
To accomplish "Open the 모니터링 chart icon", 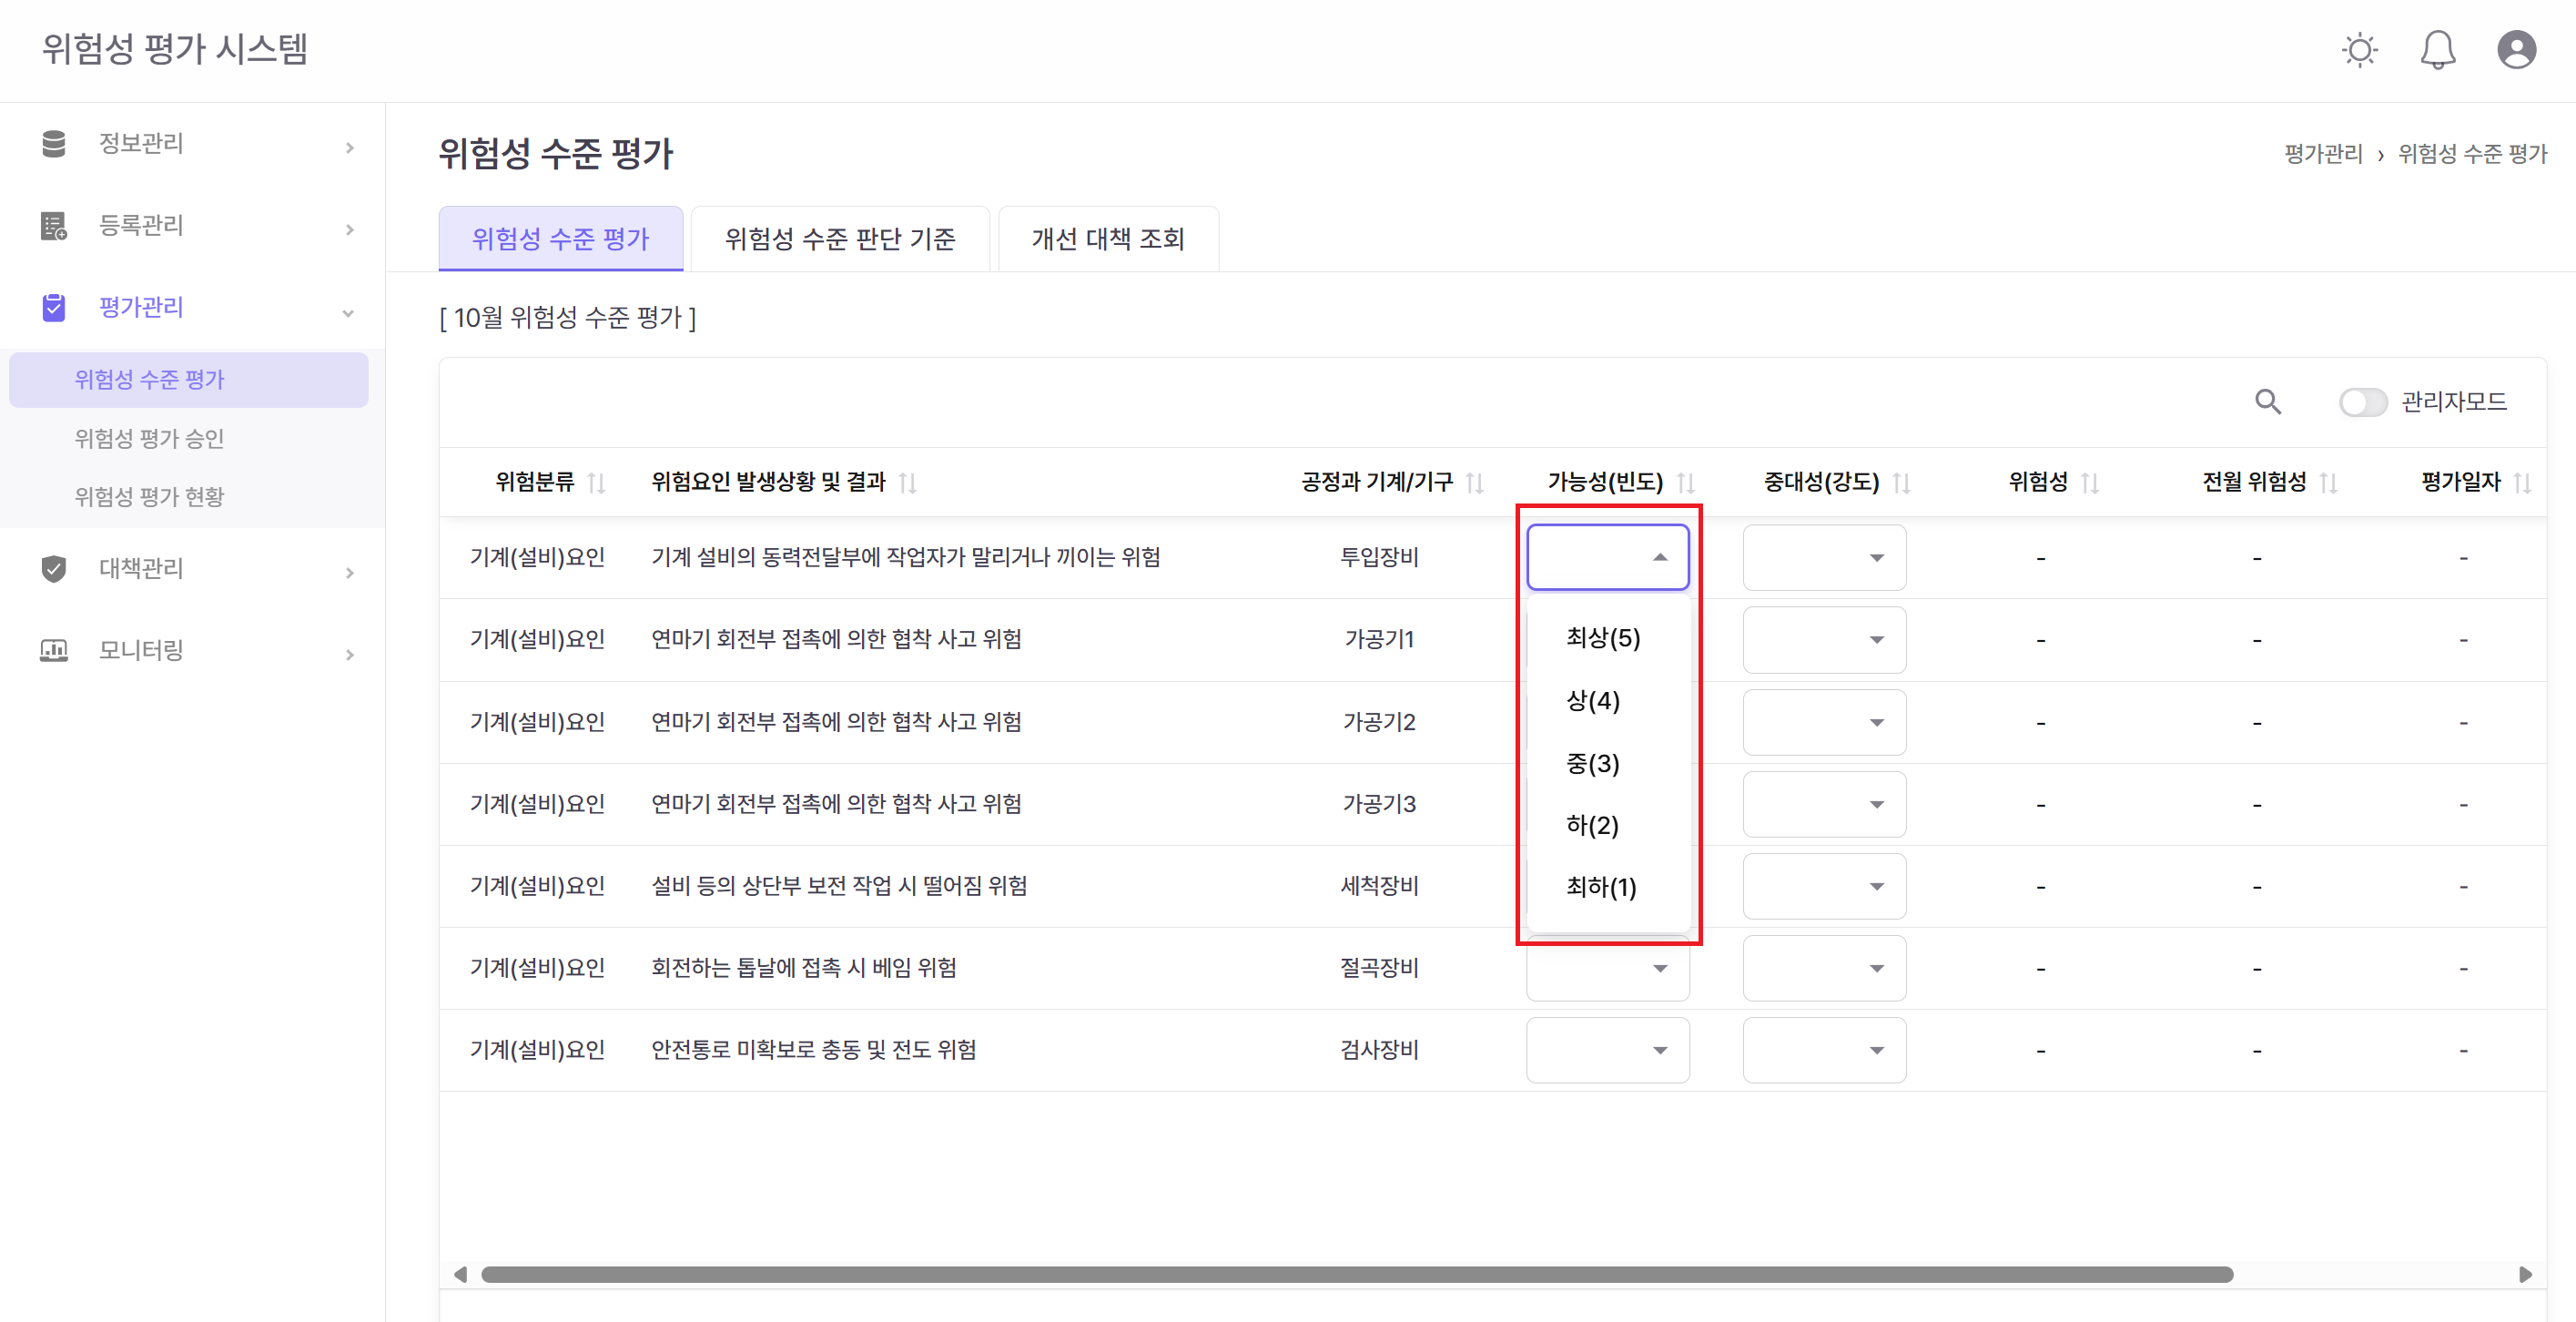I will pyautogui.click(x=53, y=650).
